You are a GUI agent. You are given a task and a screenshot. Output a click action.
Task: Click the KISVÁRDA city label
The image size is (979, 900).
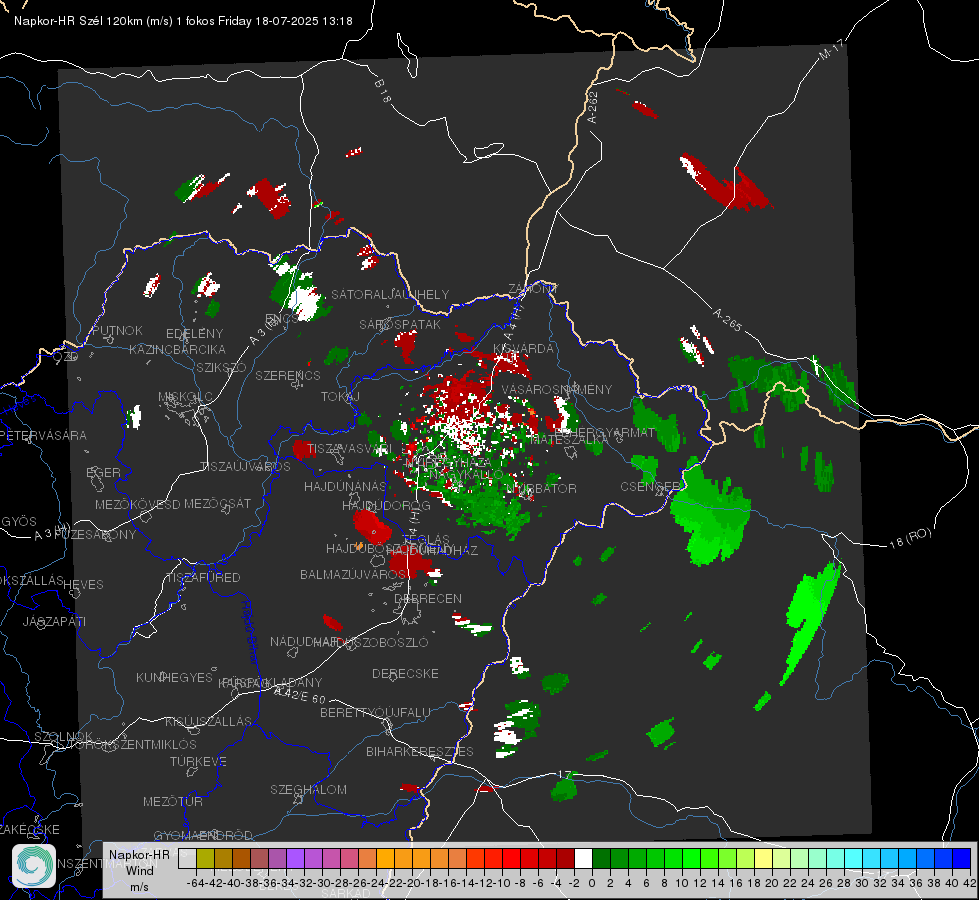[x=523, y=349]
